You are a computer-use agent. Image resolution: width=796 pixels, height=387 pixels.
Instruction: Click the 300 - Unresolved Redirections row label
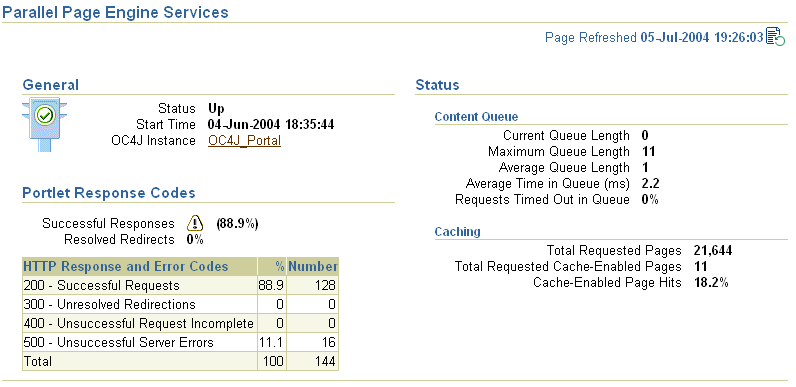tap(110, 305)
